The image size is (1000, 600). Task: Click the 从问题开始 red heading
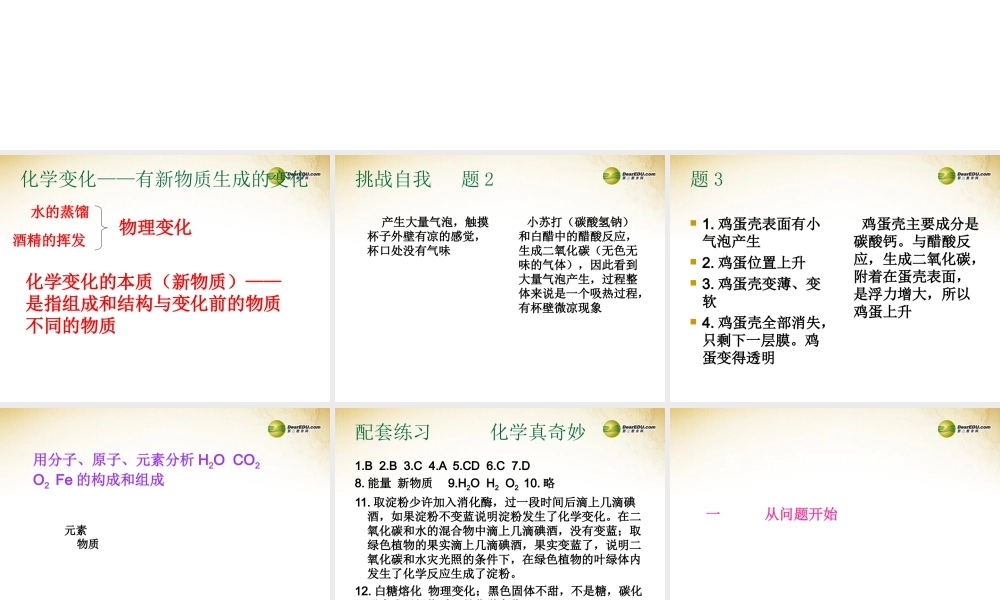click(x=800, y=514)
